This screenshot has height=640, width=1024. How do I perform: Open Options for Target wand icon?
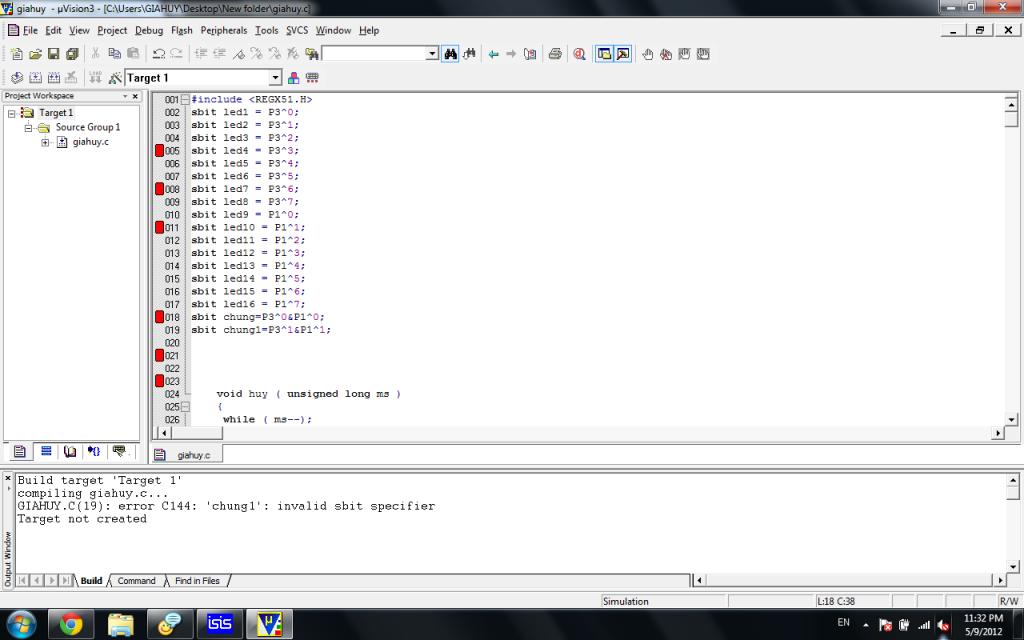pos(115,78)
